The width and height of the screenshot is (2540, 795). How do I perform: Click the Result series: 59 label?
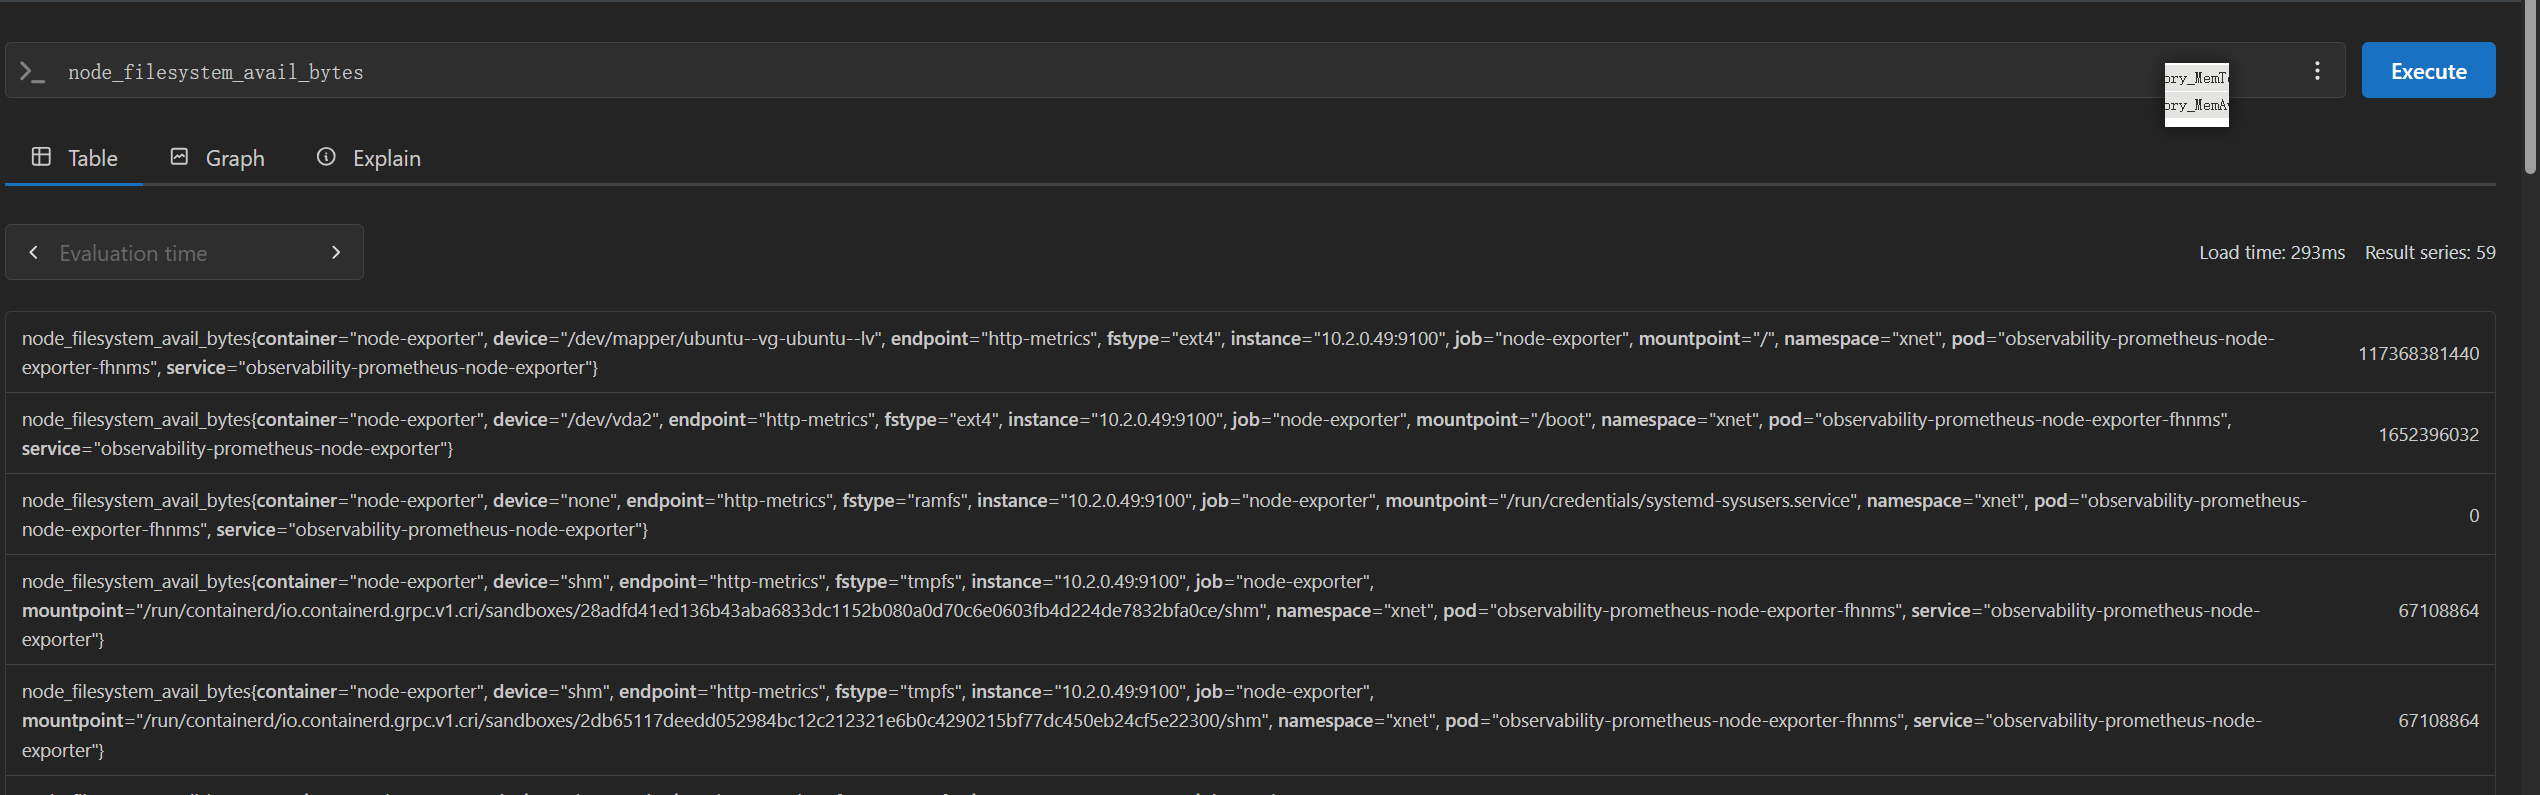click(2430, 253)
